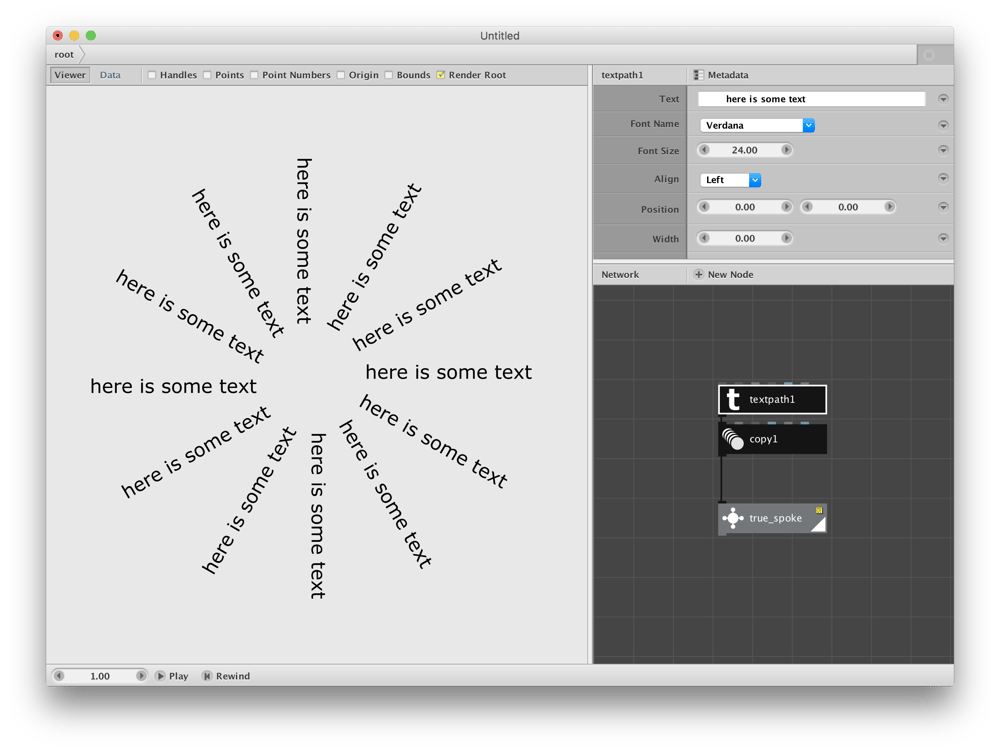Increase the Font Size with right arrow
1000x752 pixels.
click(786, 150)
